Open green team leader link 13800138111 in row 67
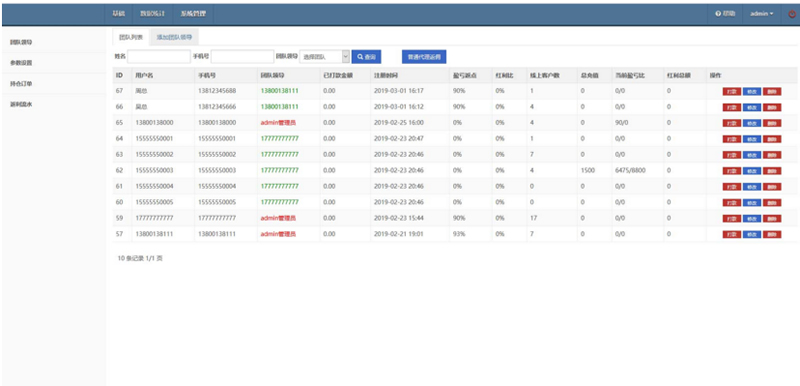 pos(280,91)
